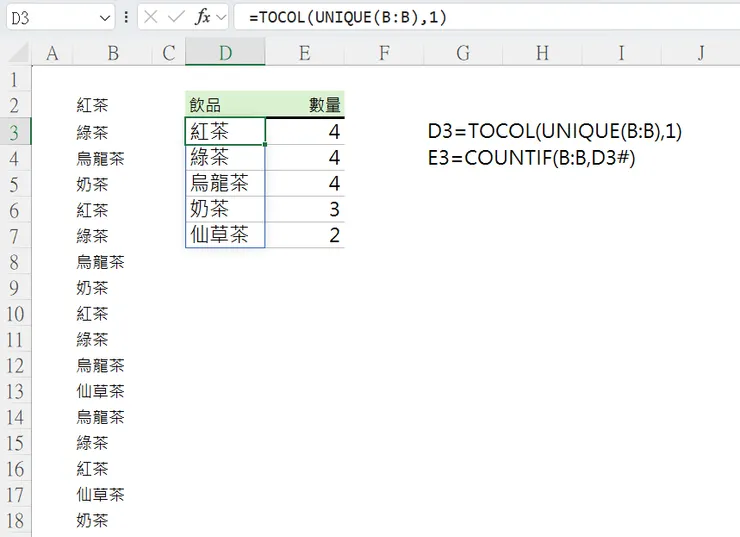Select cell B16 containing 紅茶
Viewport: 740px width, 537px height.
click(x=112, y=469)
